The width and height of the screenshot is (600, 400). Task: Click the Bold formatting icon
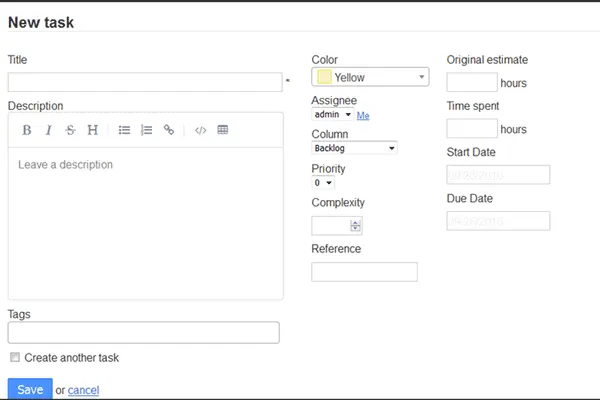27,130
